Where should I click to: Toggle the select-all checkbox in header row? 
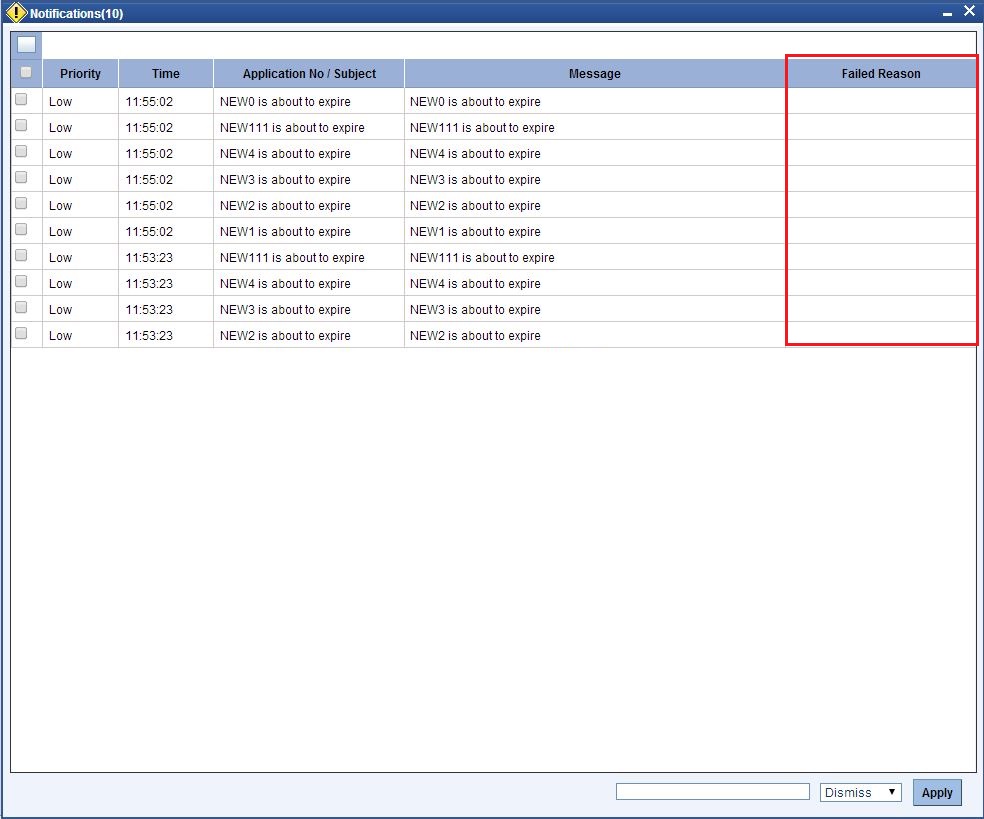coord(26,72)
